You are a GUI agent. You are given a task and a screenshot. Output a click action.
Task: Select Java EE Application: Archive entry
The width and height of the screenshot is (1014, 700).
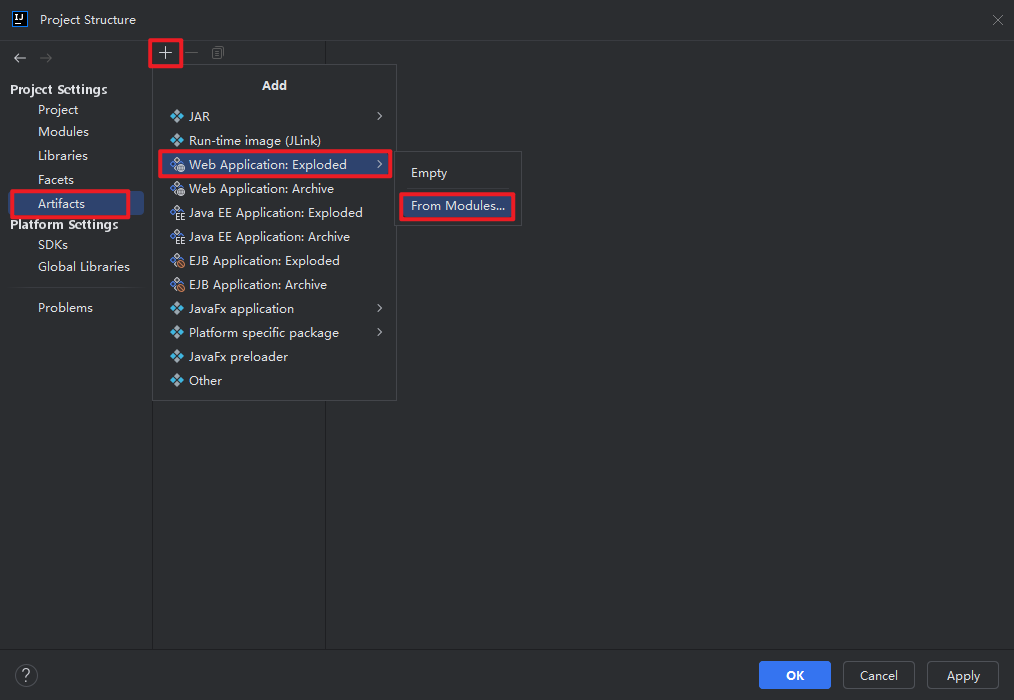(275, 237)
